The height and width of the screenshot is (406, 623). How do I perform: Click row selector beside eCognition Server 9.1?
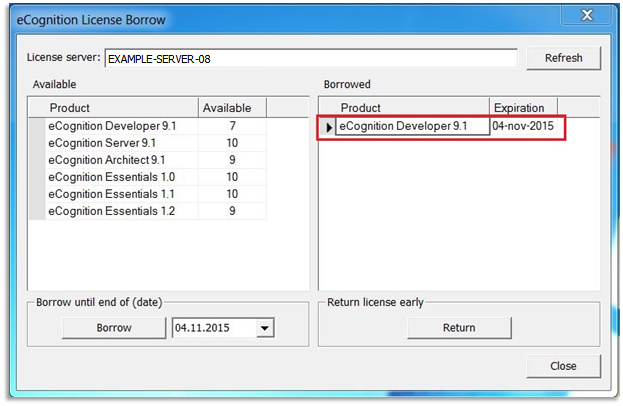[37, 143]
